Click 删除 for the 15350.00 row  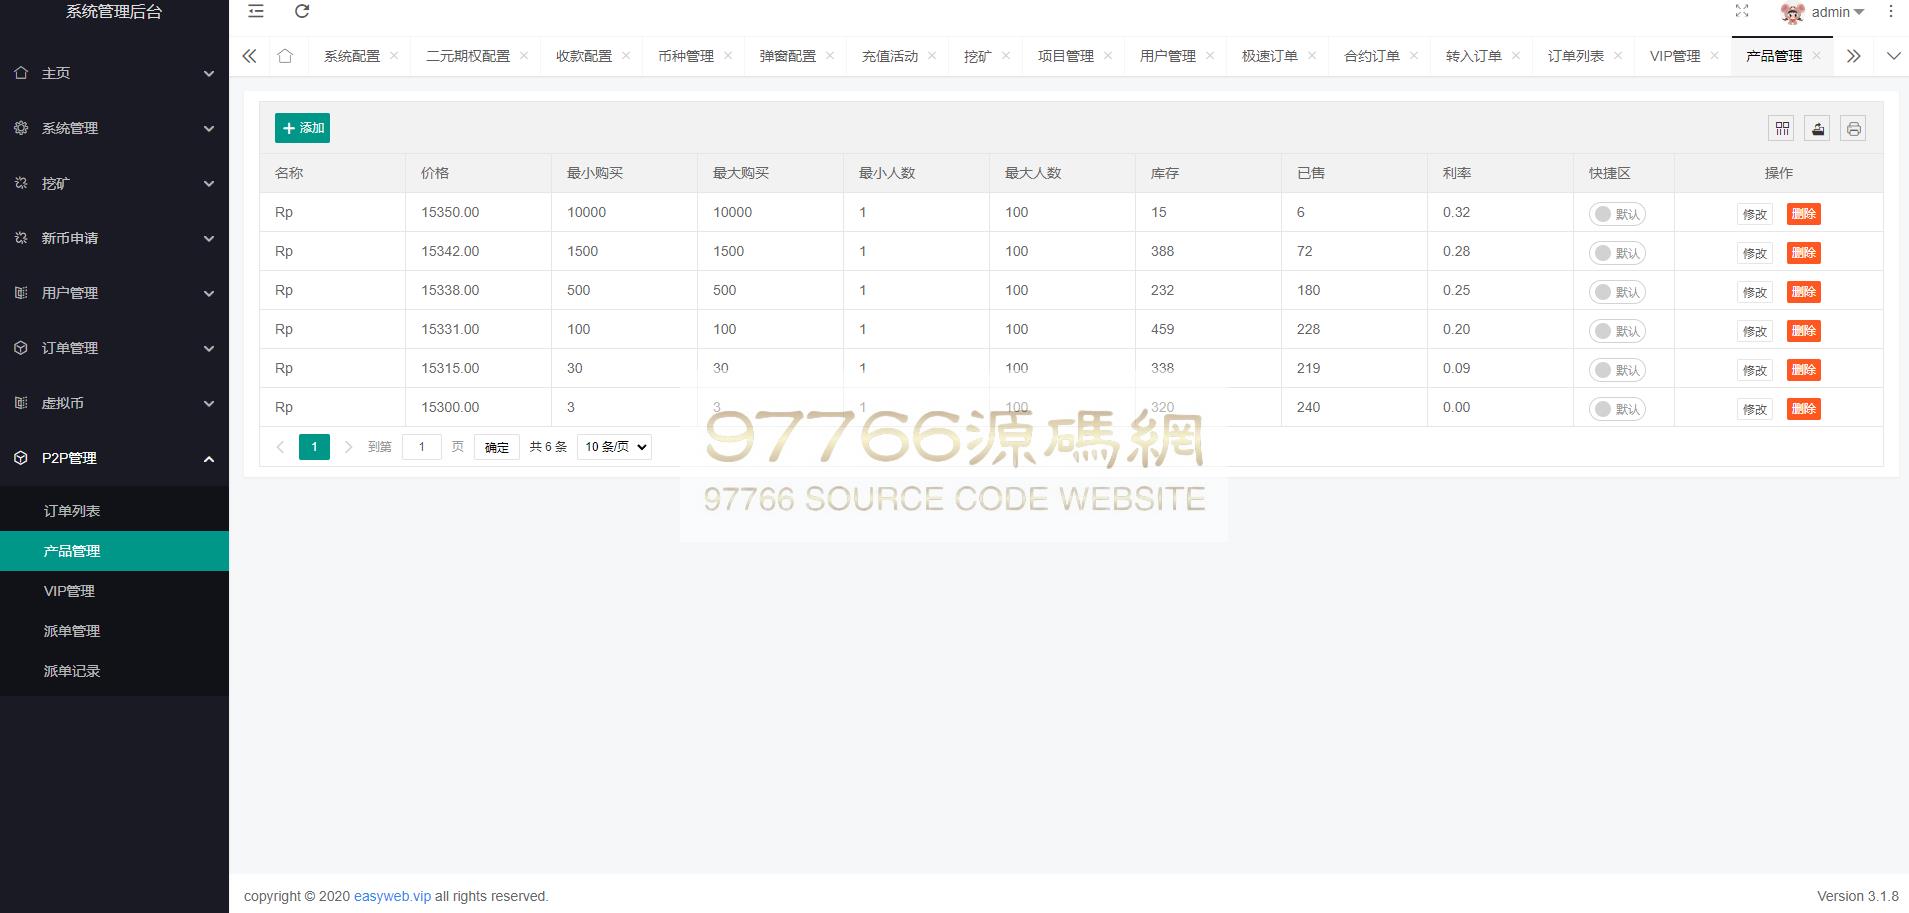click(x=1804, y=214)
